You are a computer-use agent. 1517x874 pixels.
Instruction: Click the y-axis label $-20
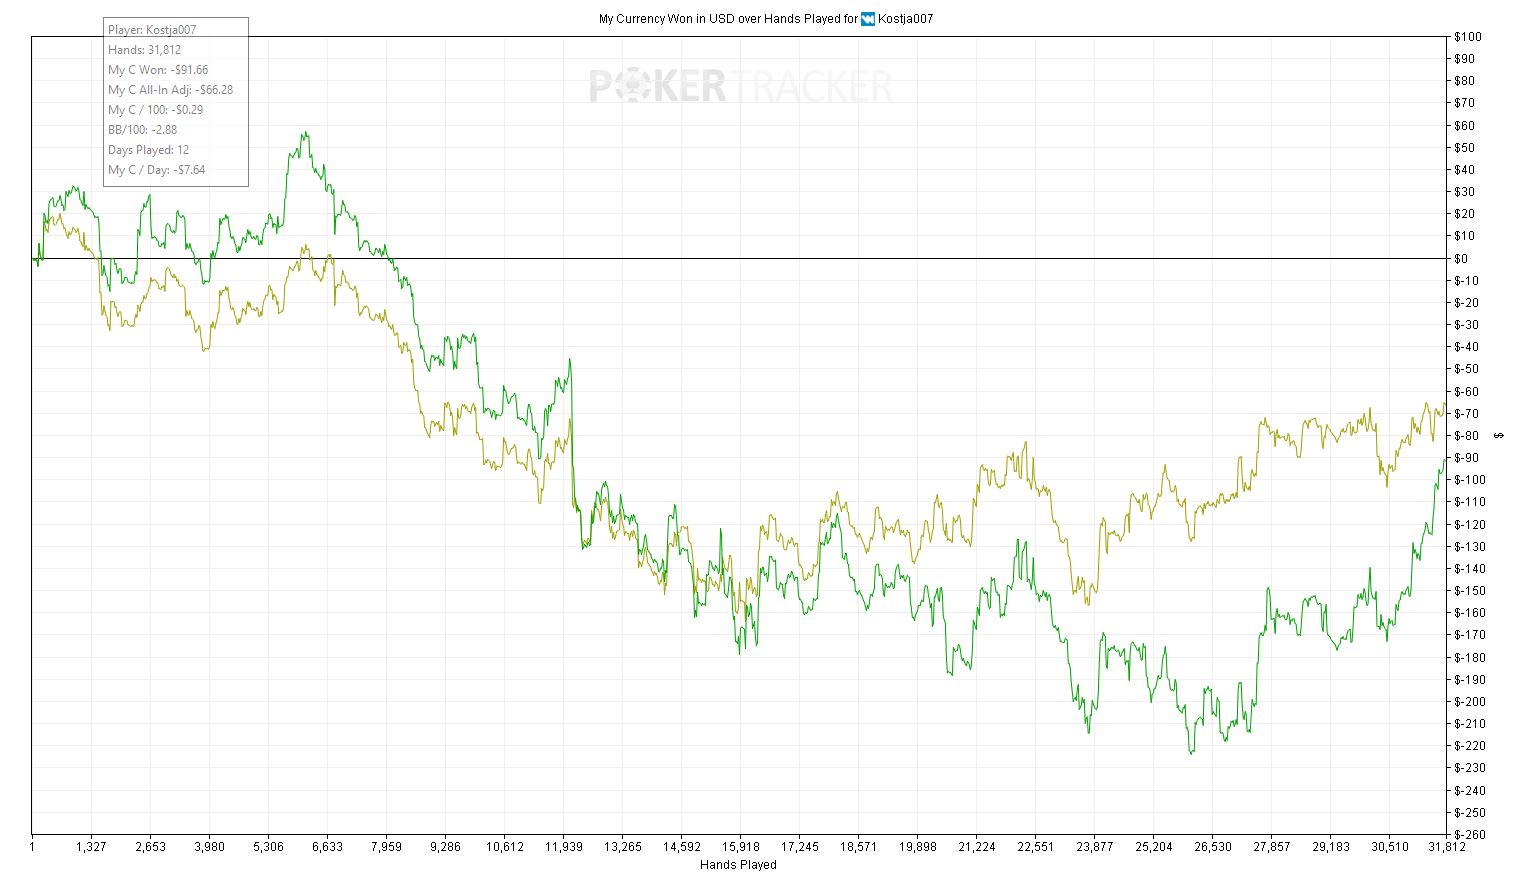(1467, 303)
